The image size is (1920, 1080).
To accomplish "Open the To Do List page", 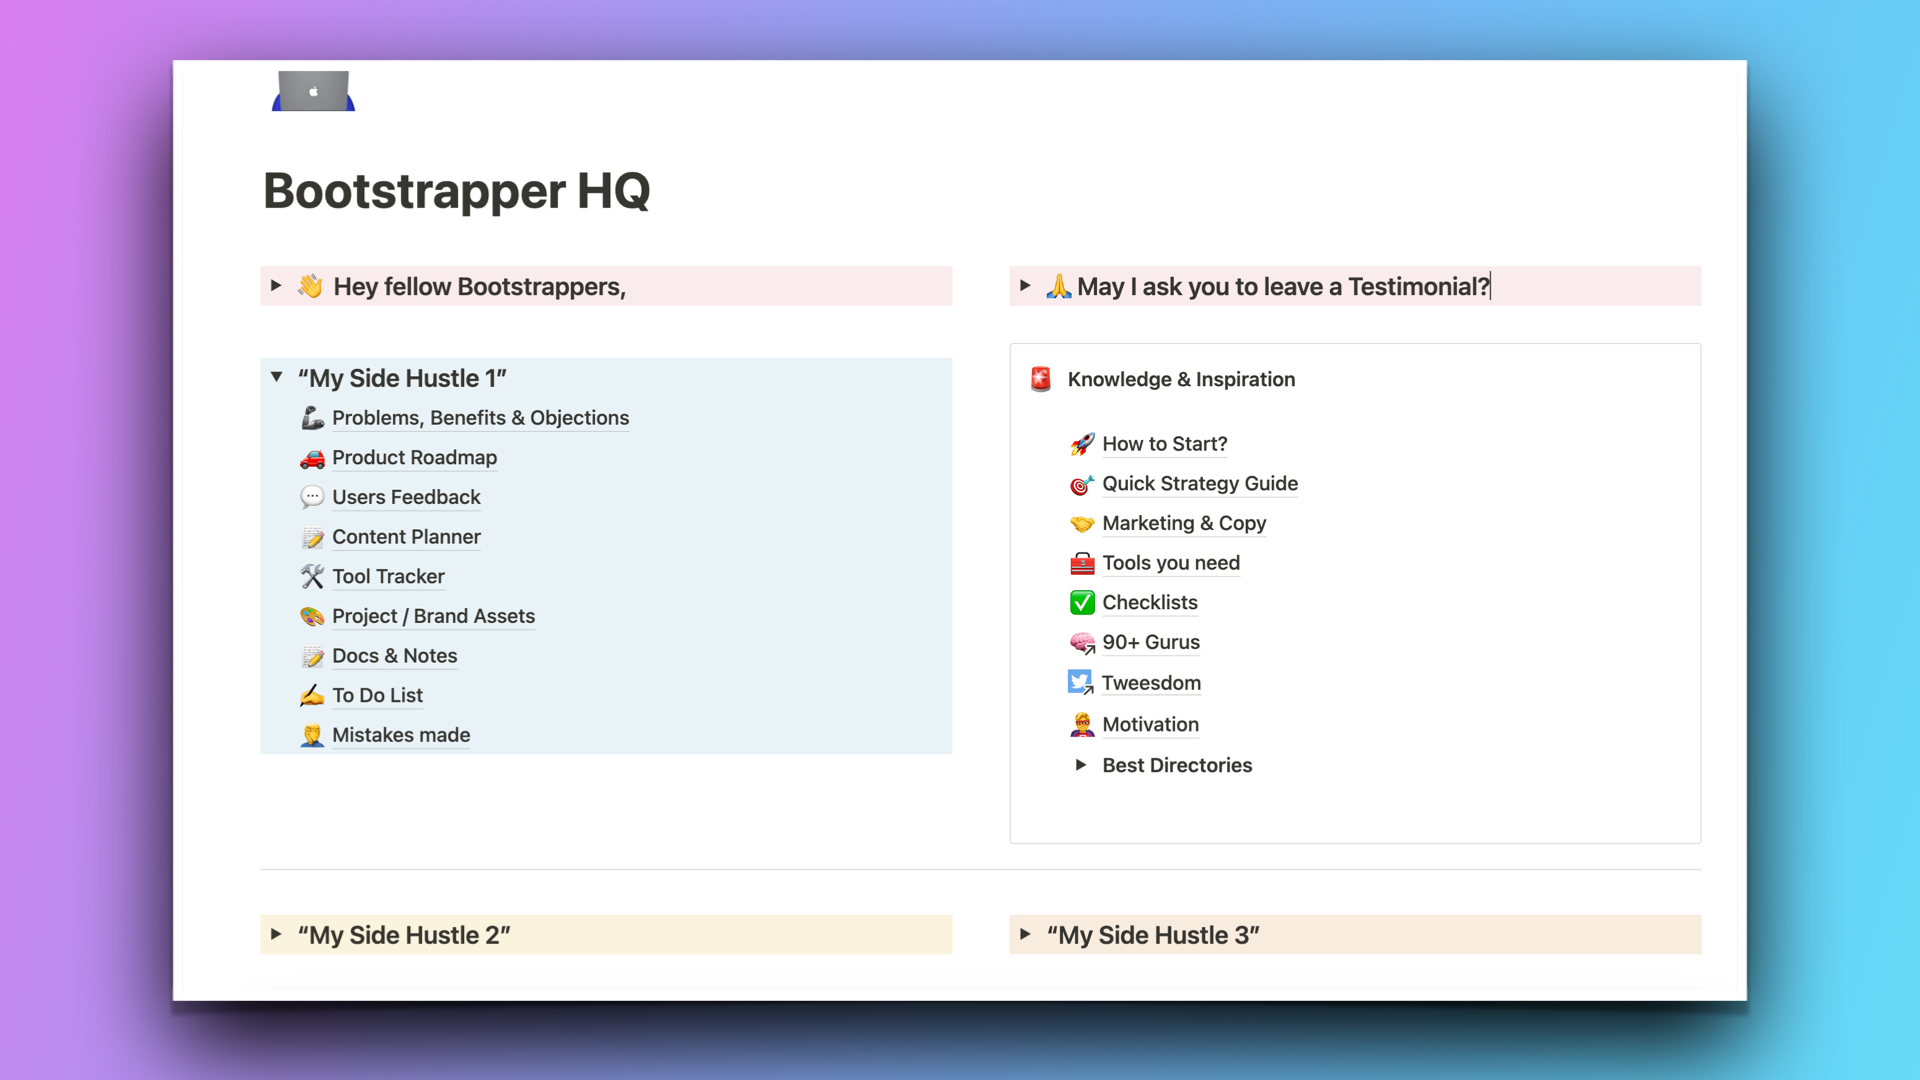I will pos(377,695).
